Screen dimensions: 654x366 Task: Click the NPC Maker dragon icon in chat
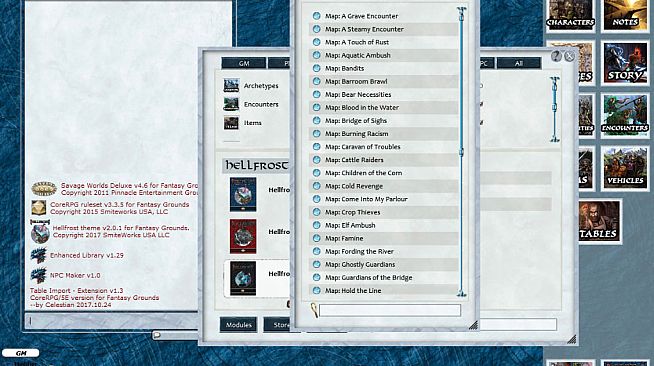(38, 275)
